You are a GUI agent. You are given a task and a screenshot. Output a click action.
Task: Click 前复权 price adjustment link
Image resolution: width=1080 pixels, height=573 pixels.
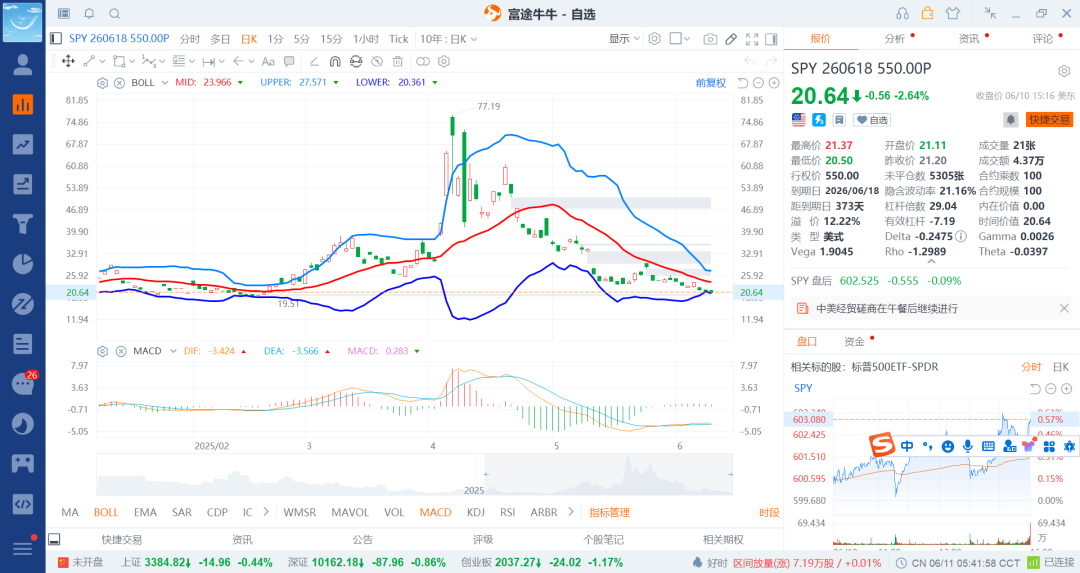tap(711, 83)
